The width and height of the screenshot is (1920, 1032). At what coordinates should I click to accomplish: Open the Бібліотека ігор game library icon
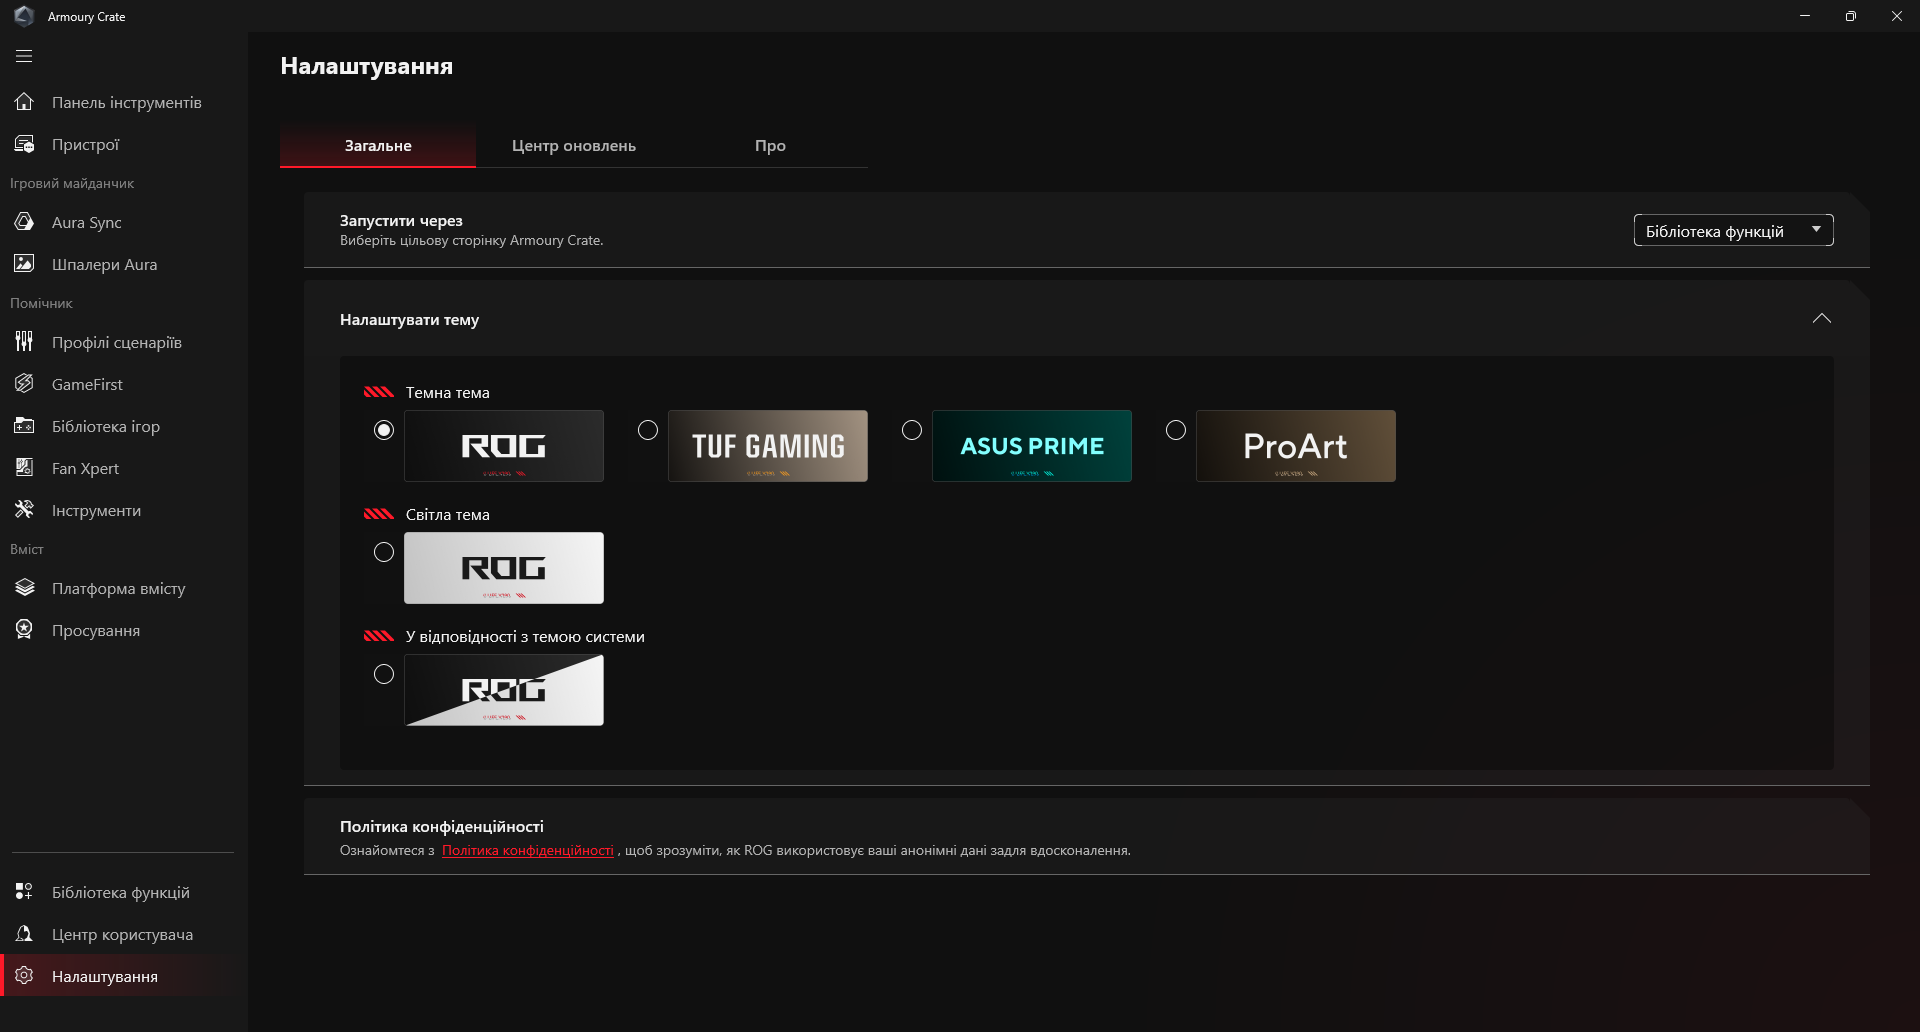coord(24,426)
